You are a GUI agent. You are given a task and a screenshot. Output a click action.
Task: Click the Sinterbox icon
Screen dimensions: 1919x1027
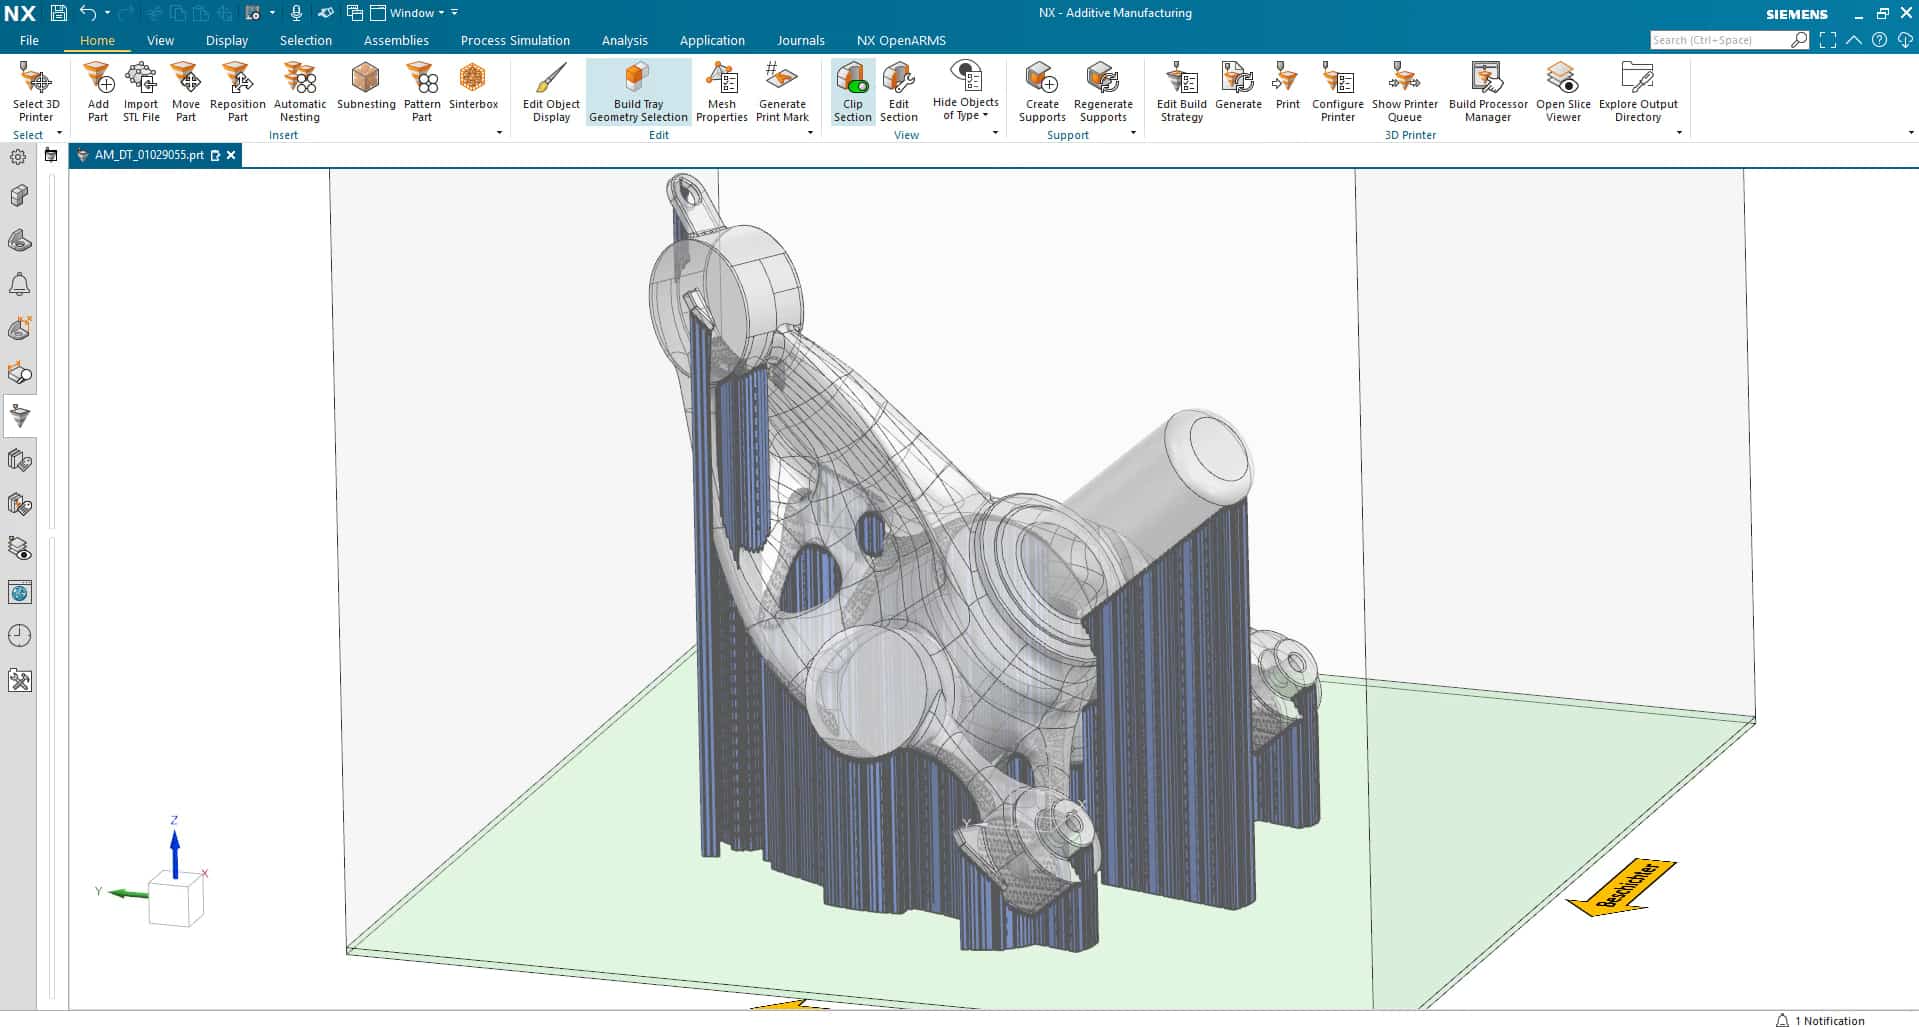pos(473,85)
